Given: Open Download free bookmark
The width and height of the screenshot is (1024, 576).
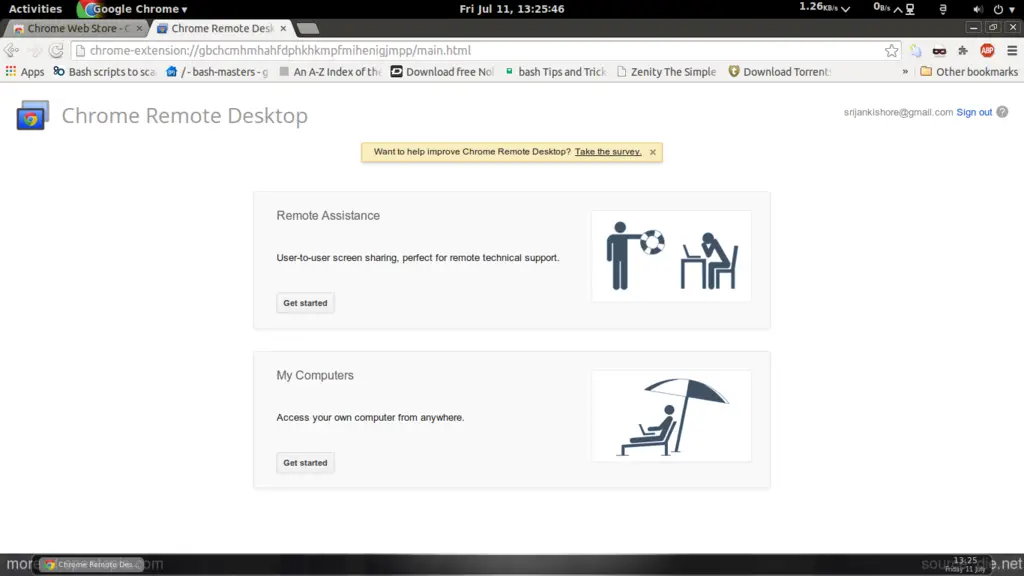Looking at the screenshot, I should (442, 72).
